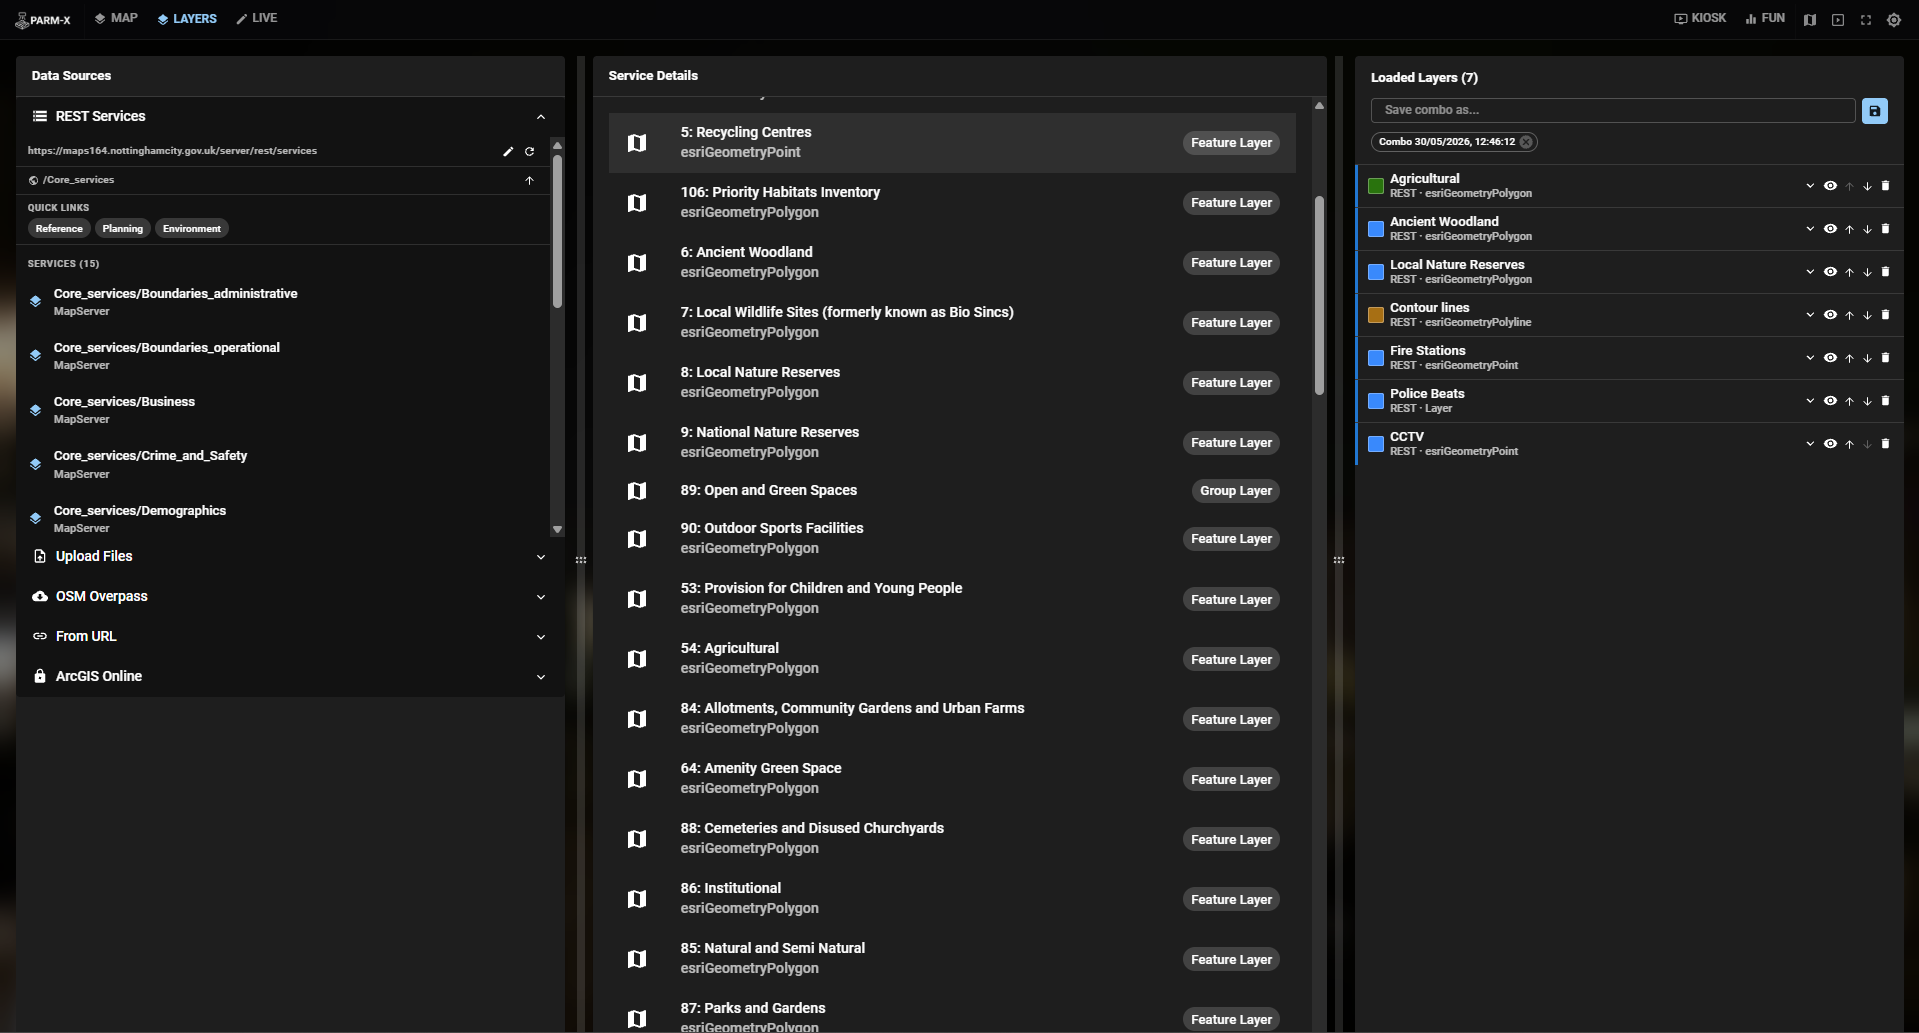The width and height of the screenshot is (1919, 1033).
Task: Click the Service Details vertical scrollbar
Action: pos(1319,295)
